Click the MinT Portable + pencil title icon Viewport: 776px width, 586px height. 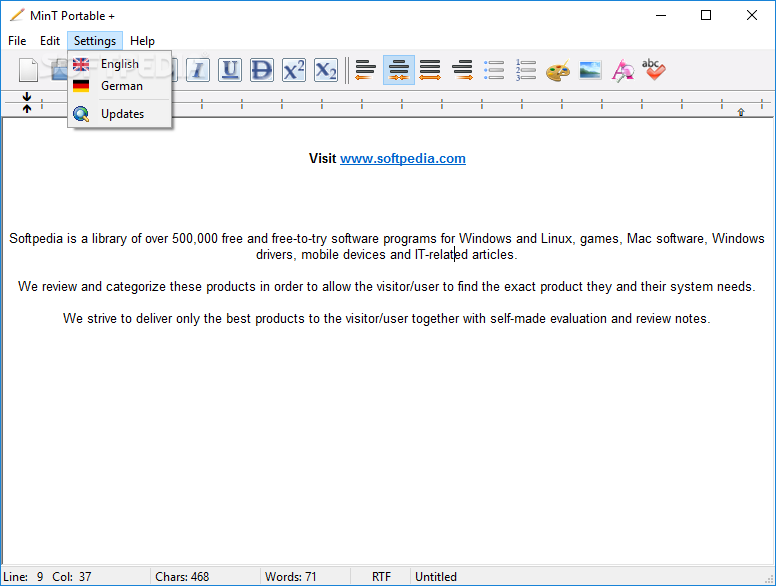point(17,15)
